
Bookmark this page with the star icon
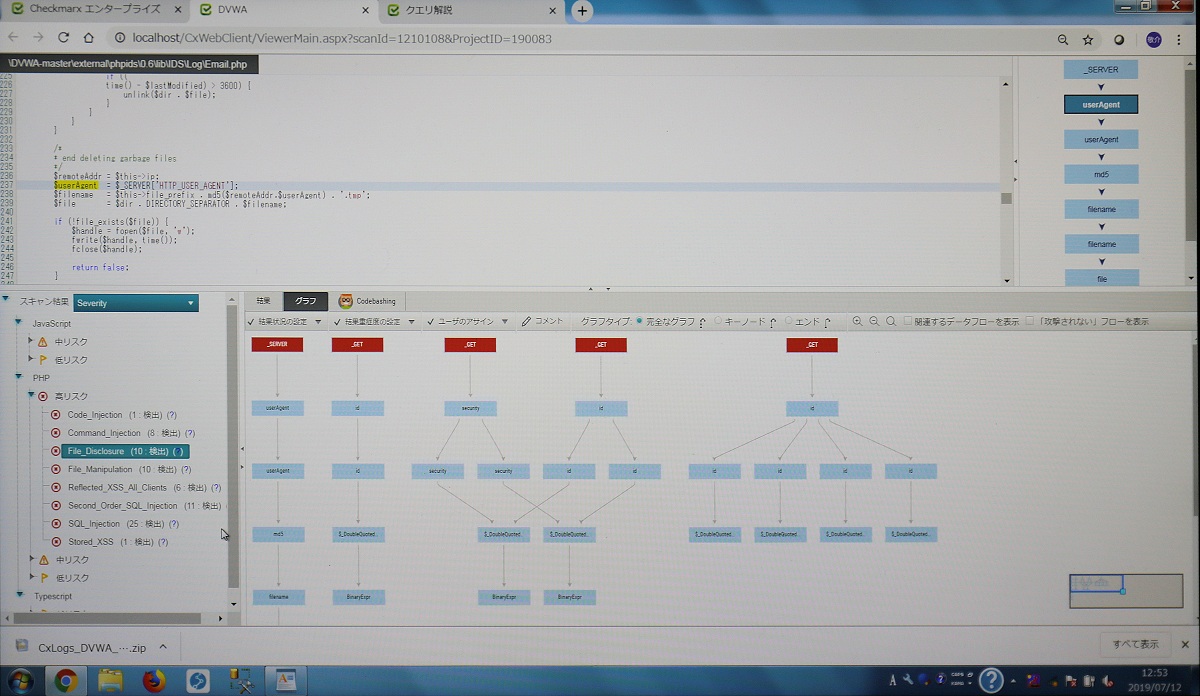tap(1087, 40)
